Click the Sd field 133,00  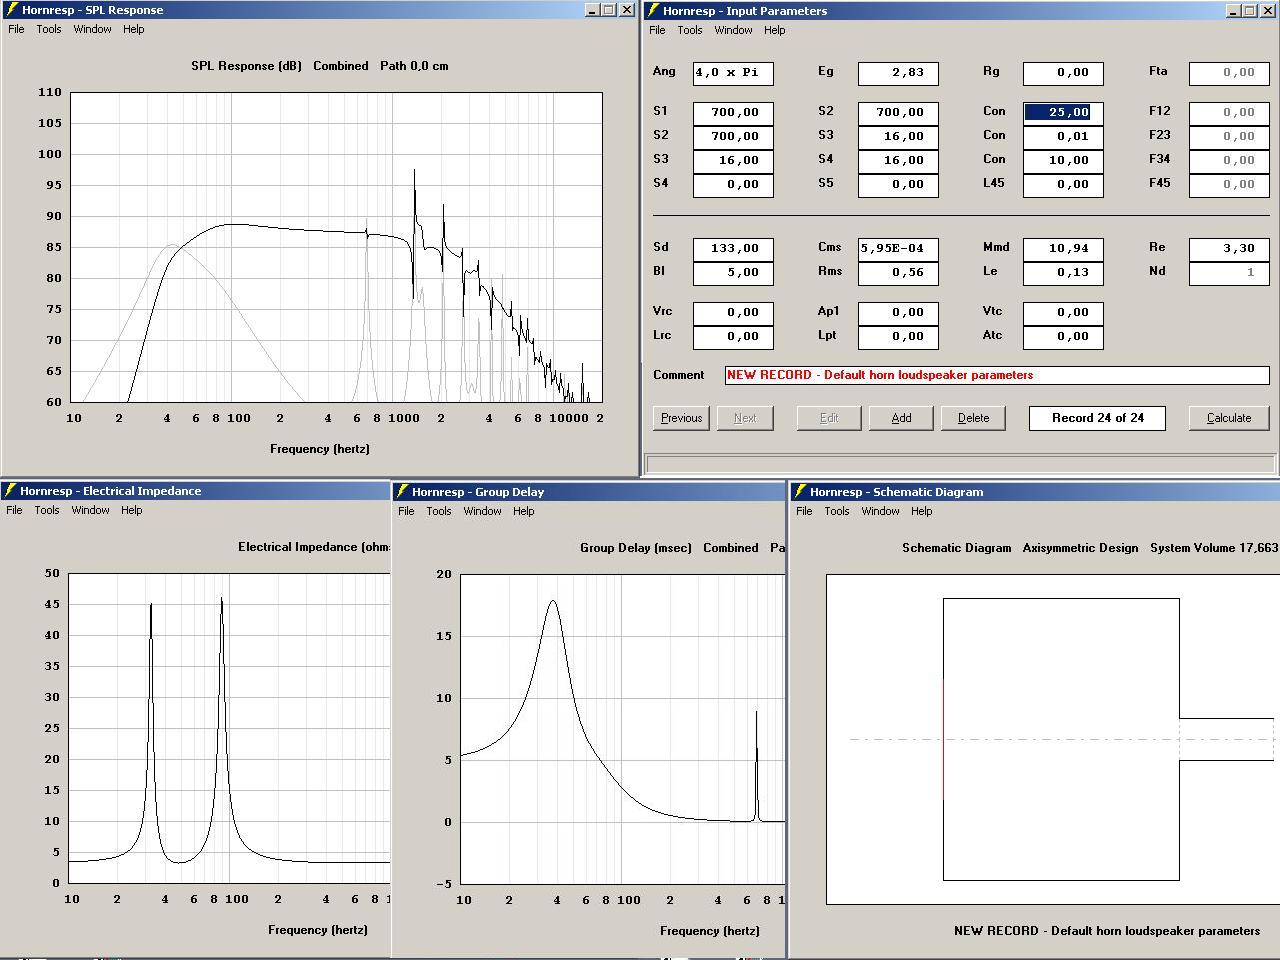point(733,249)
